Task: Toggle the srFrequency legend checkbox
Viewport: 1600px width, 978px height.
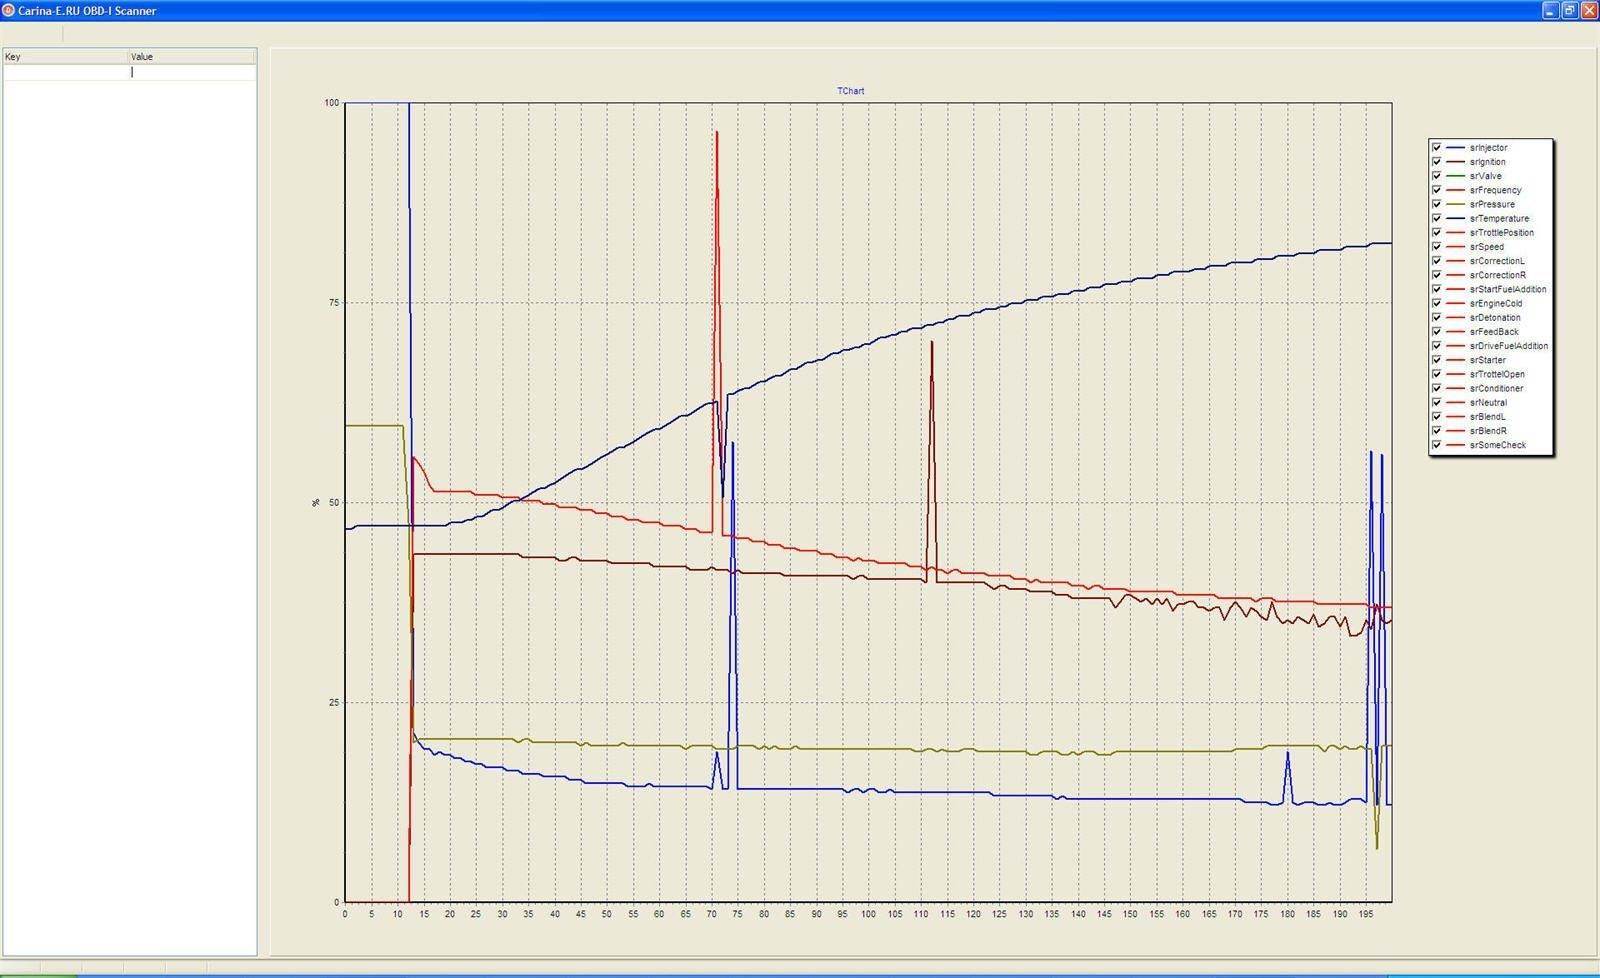Action: click(x=1437, y=190)
